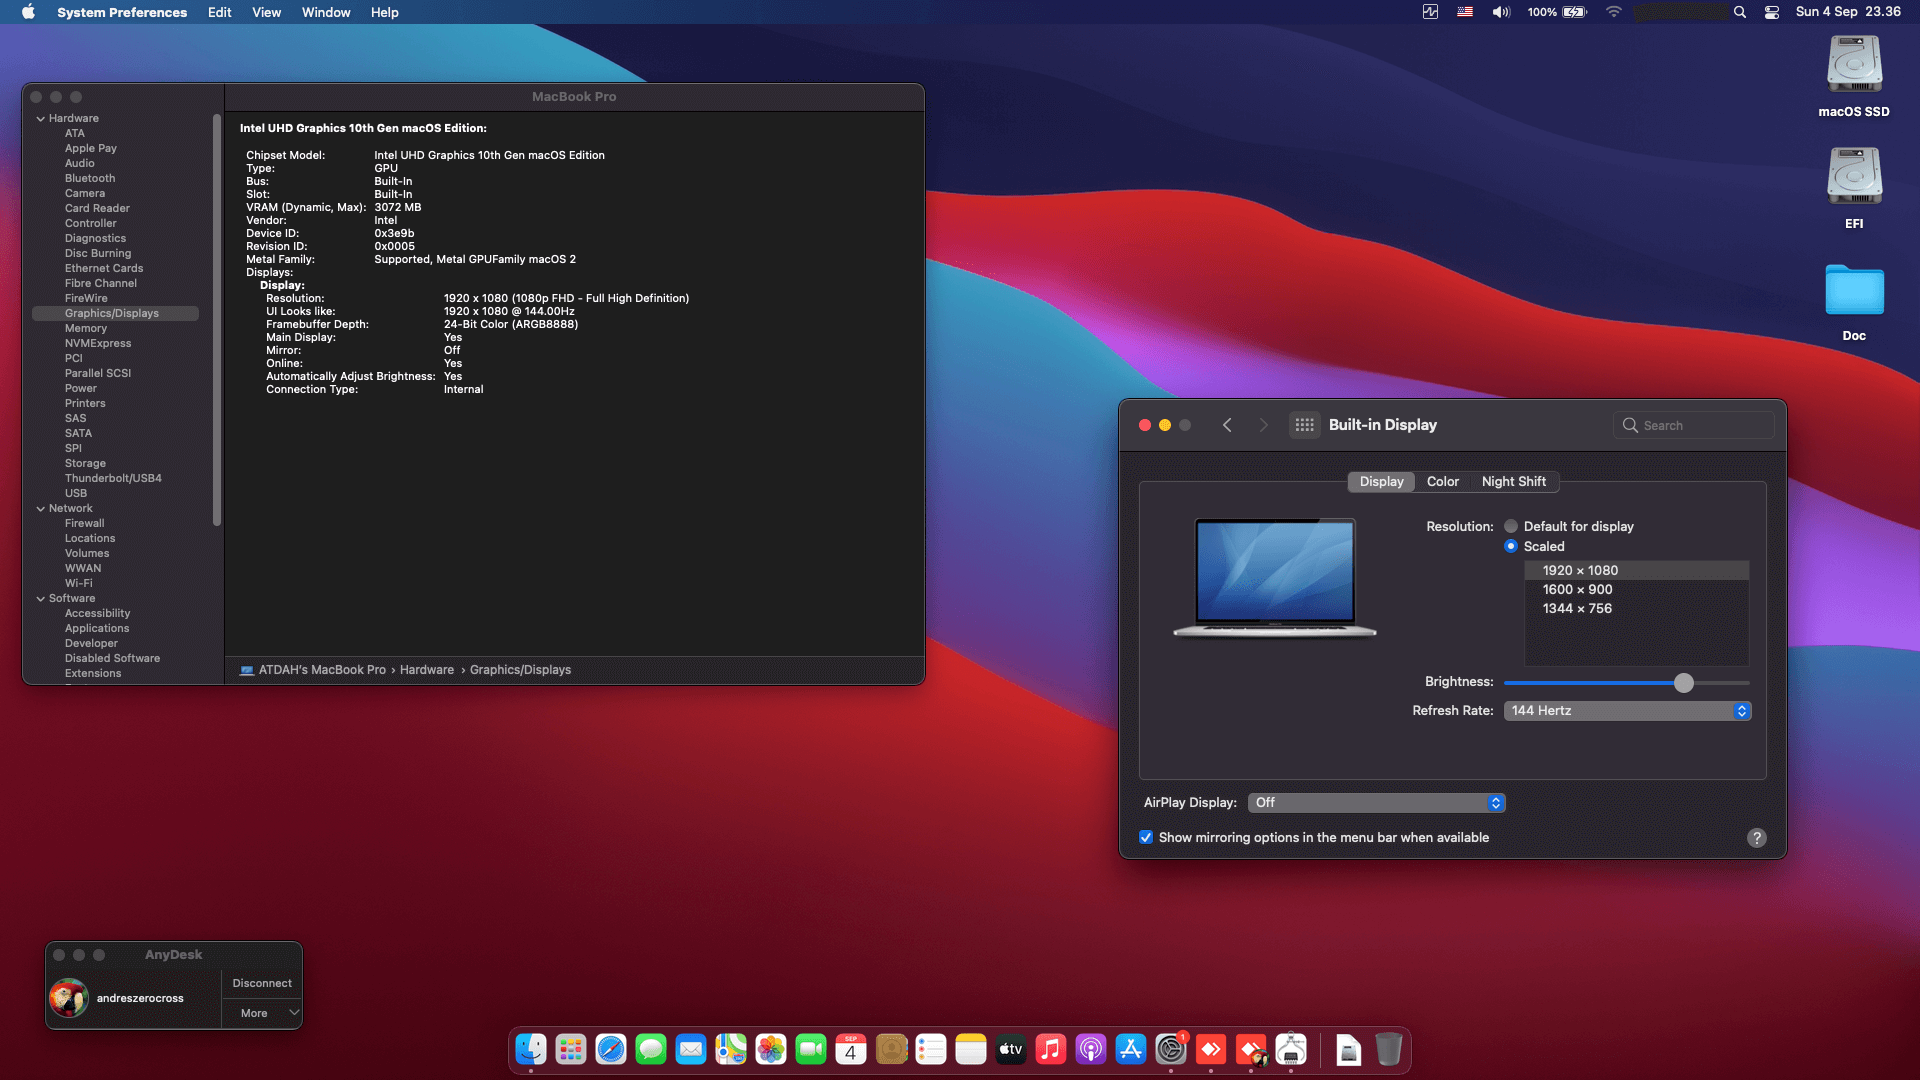
Task: Open Launchpad in the Dock
Action: pyautogui.click(x=571, y=1049)
